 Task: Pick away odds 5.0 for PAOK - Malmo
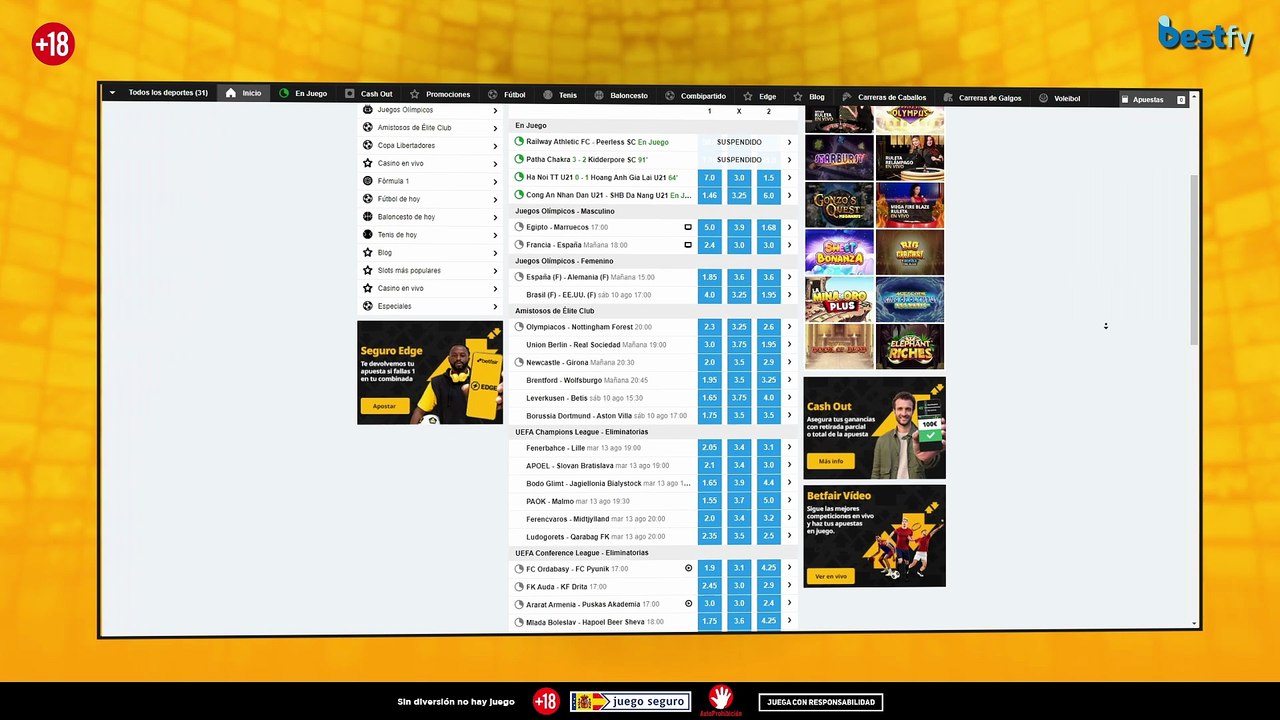pos(768,500)
